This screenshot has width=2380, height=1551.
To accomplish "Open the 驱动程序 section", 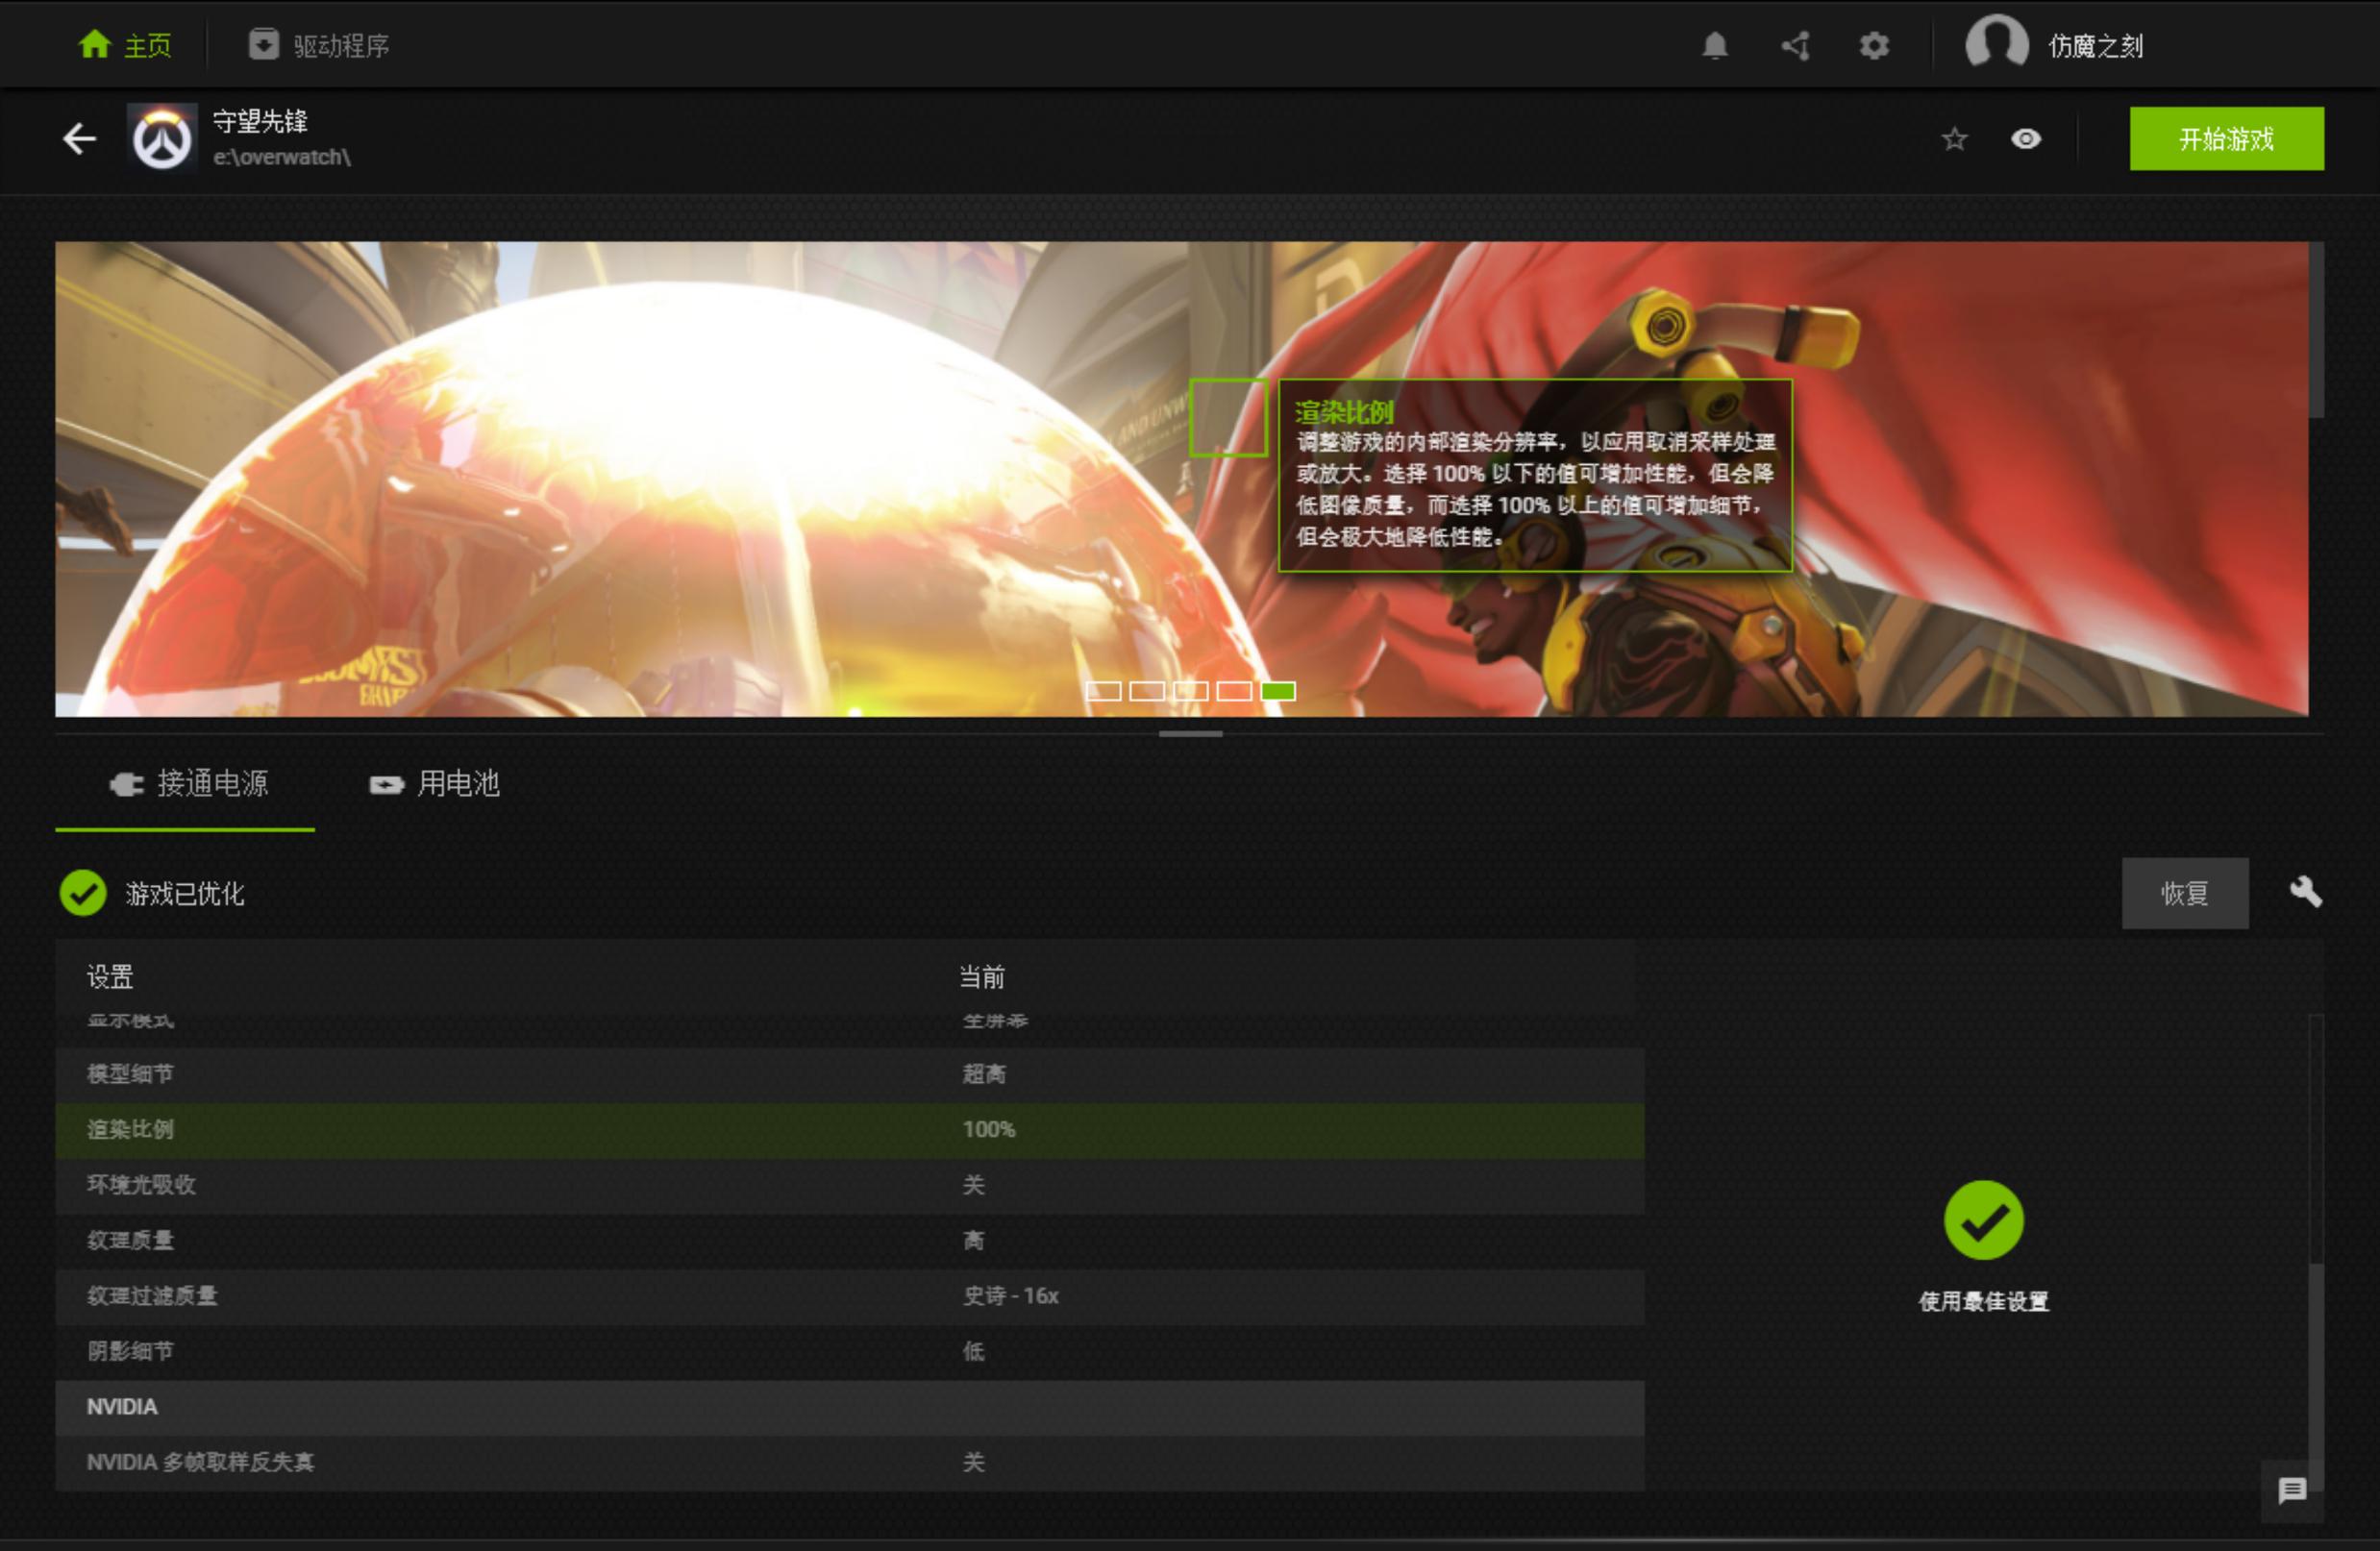I will (320, 45).
